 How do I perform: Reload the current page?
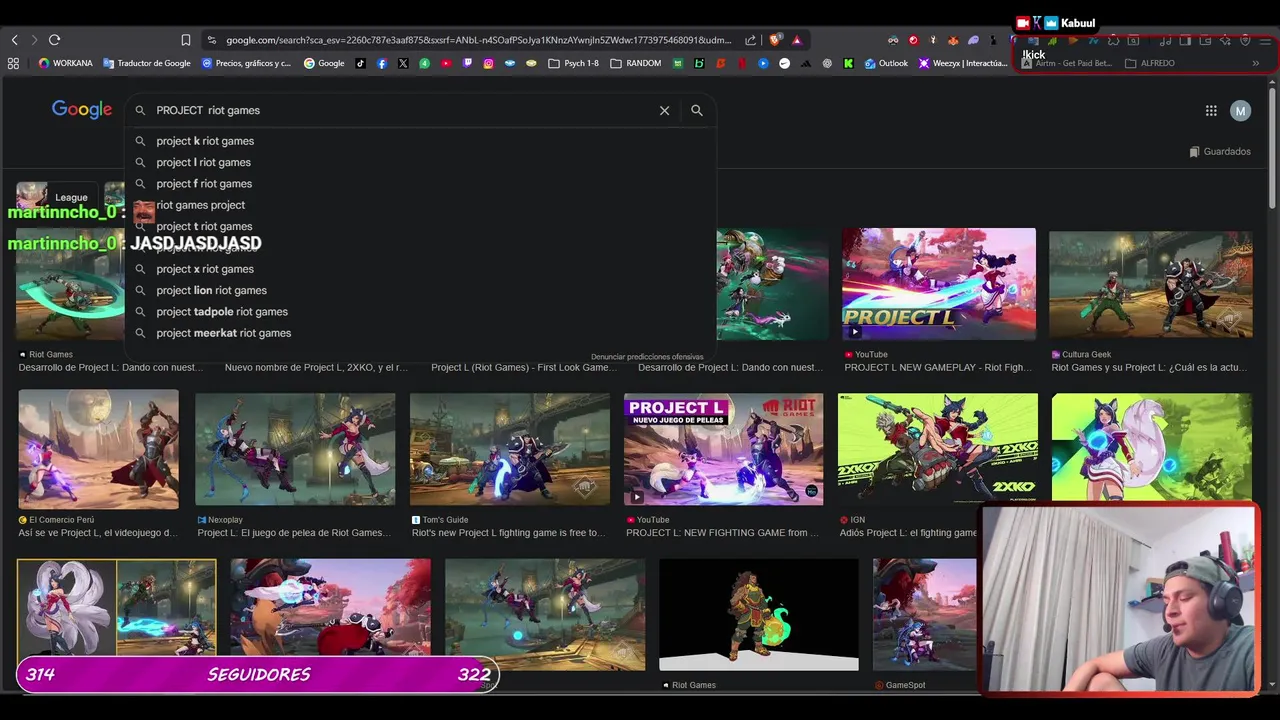point(54,40)
